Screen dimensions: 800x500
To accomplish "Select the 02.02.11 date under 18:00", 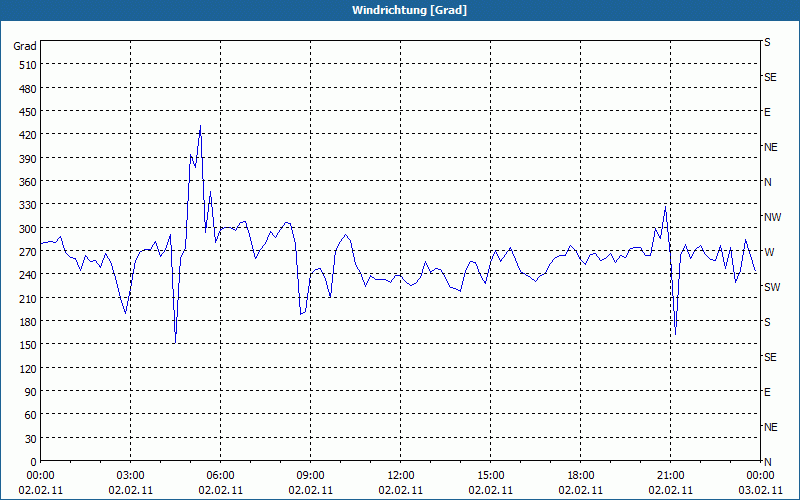I will point(581,490).
